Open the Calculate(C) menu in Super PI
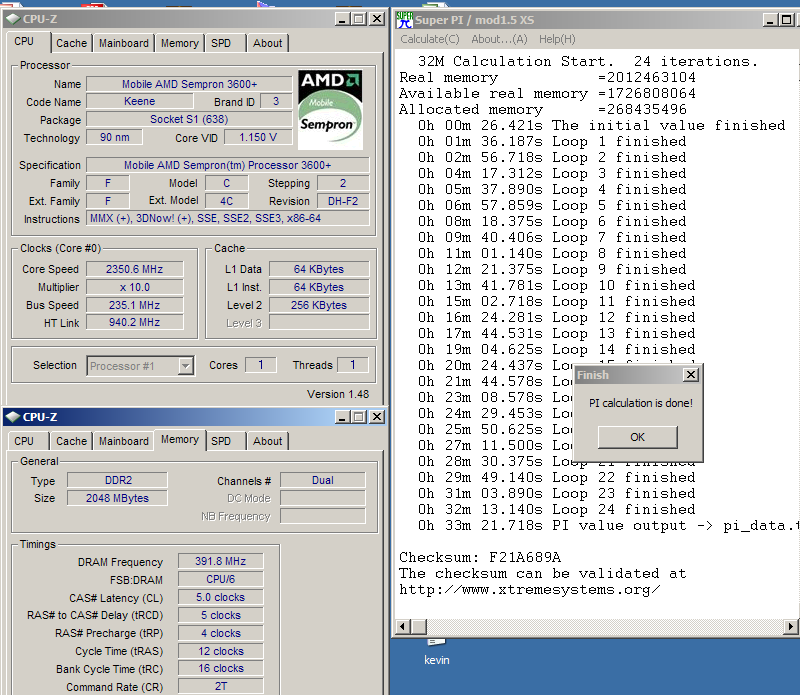This screenshot has height=695, width=800. click(x=430, y=39)
